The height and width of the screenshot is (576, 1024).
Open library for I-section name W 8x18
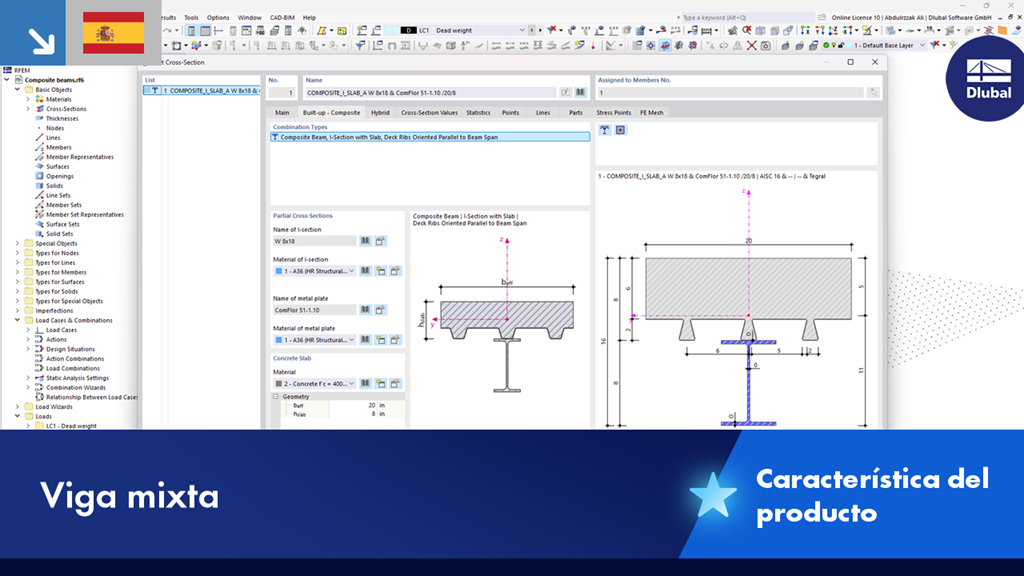point(365,241)
